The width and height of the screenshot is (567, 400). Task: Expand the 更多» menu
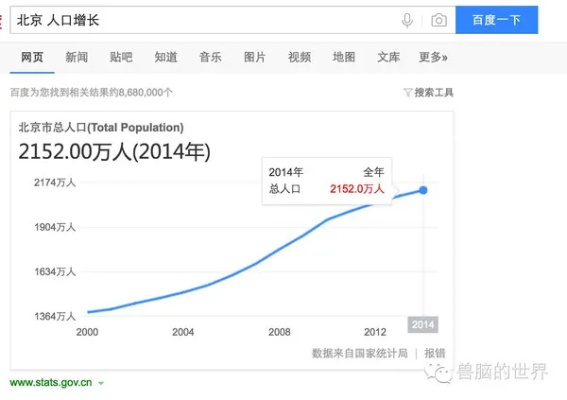click(433, 57)
